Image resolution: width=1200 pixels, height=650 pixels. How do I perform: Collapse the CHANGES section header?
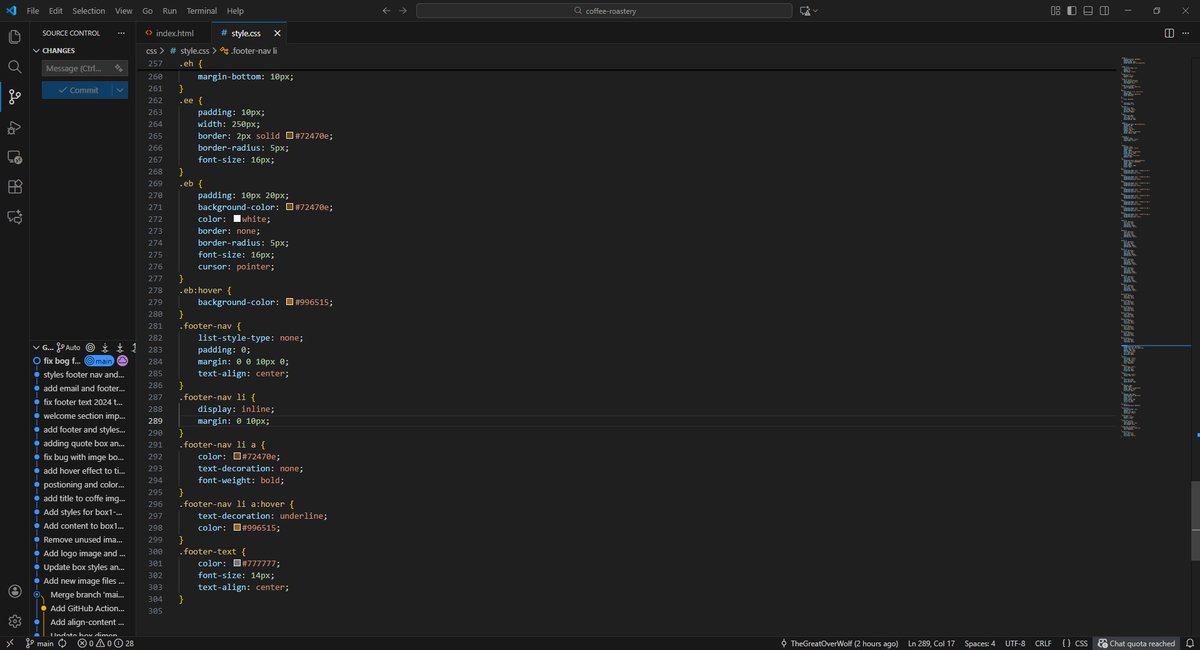click(x=58, y=50)
